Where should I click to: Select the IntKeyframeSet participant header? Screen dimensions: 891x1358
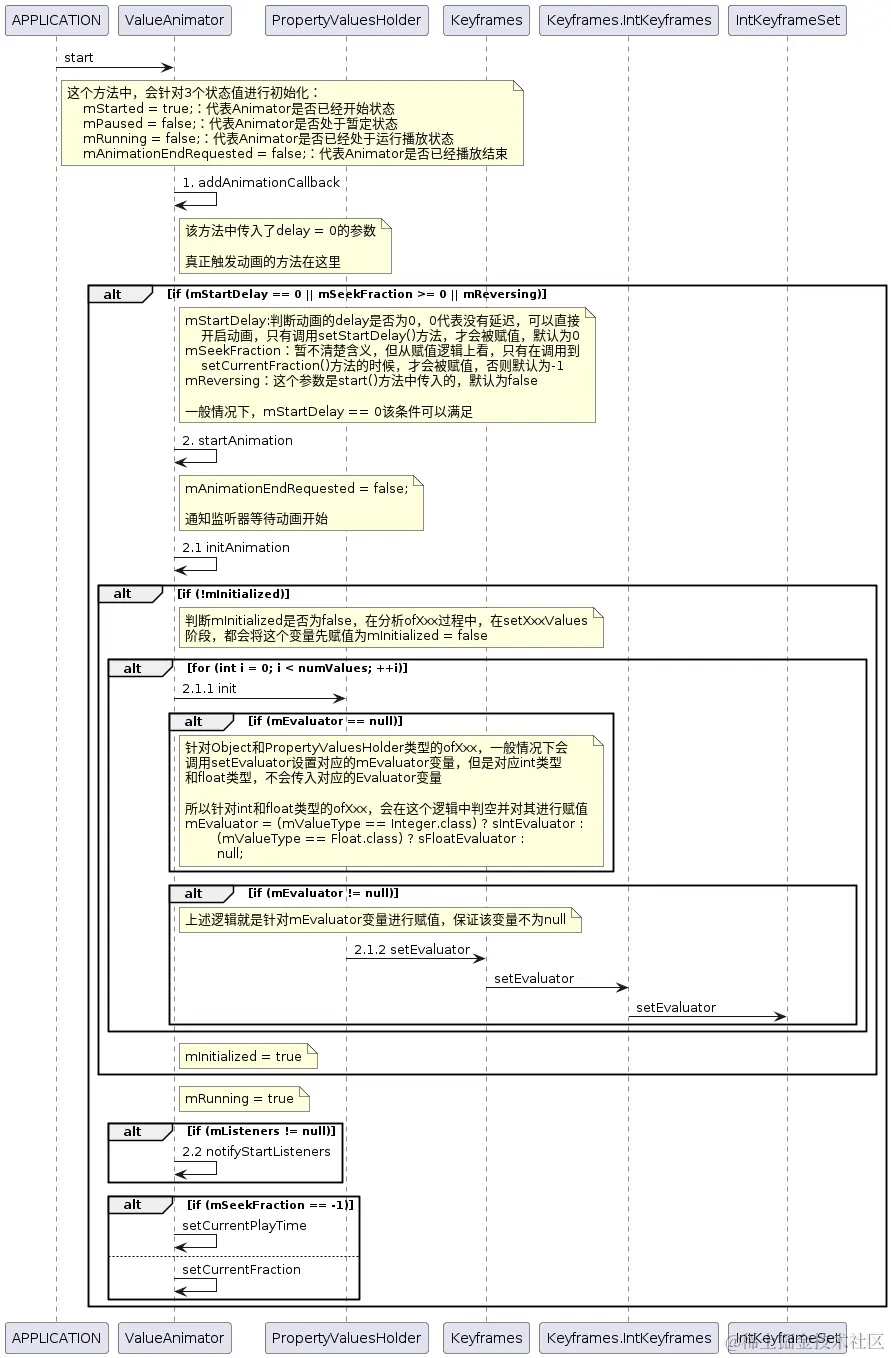click(787, 19)
